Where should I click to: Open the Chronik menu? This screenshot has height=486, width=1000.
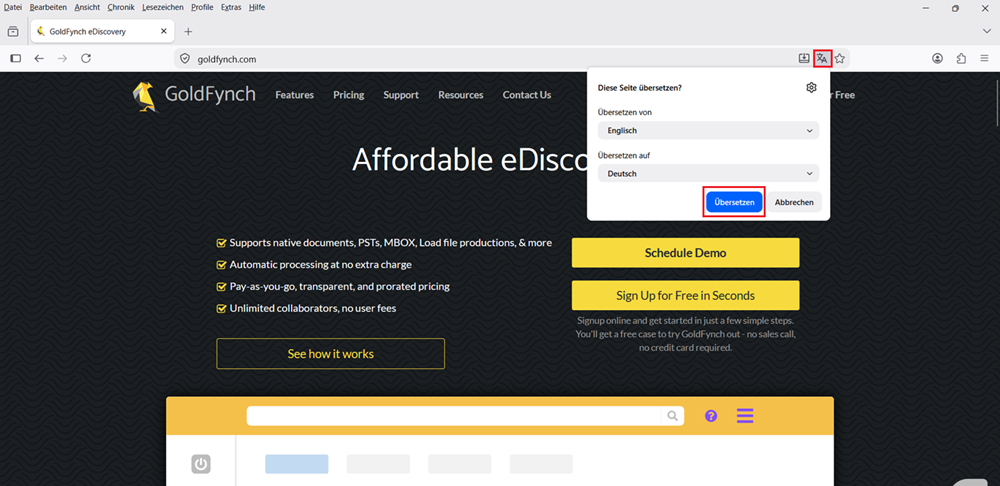[x=121, y=8]
